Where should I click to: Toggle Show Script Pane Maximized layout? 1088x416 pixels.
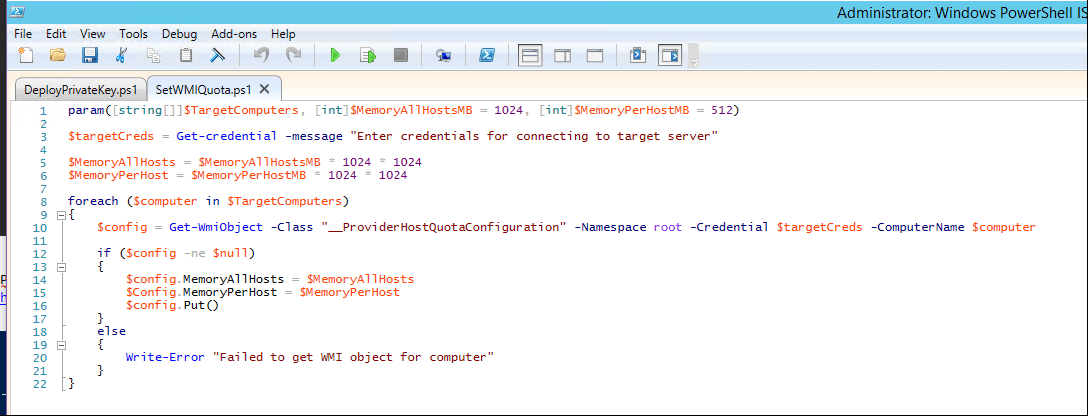(x=594, y=56)
